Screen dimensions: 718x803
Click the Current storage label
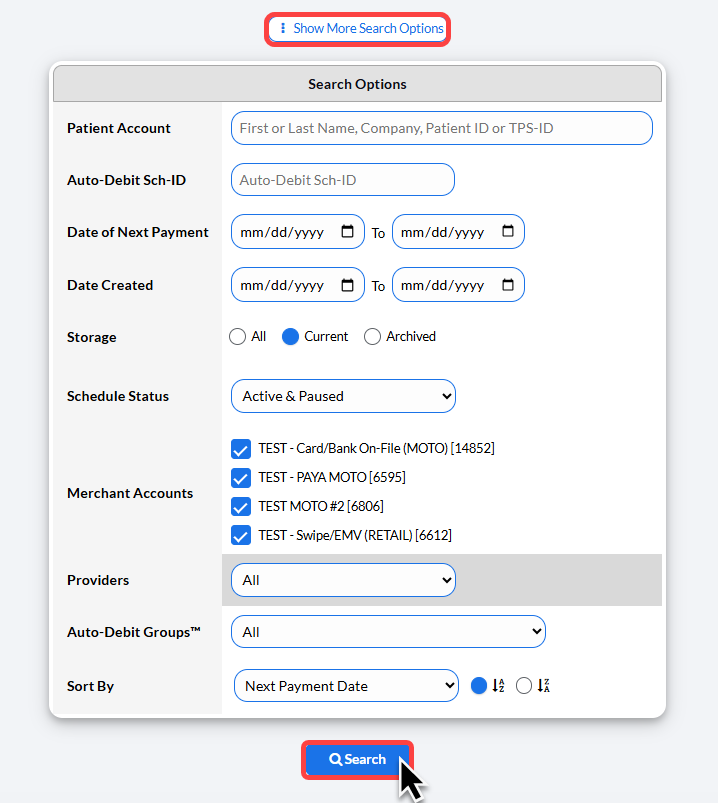326,336
